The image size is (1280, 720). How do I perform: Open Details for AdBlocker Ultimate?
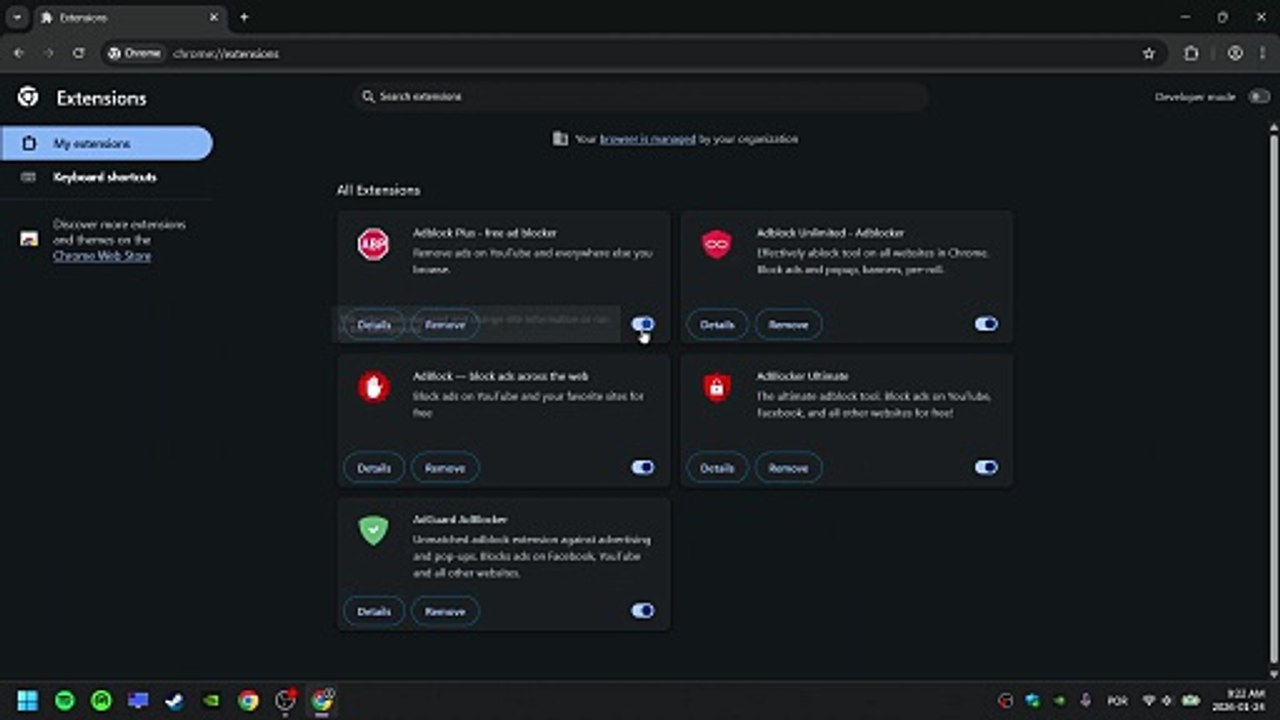tap(717, 467)
